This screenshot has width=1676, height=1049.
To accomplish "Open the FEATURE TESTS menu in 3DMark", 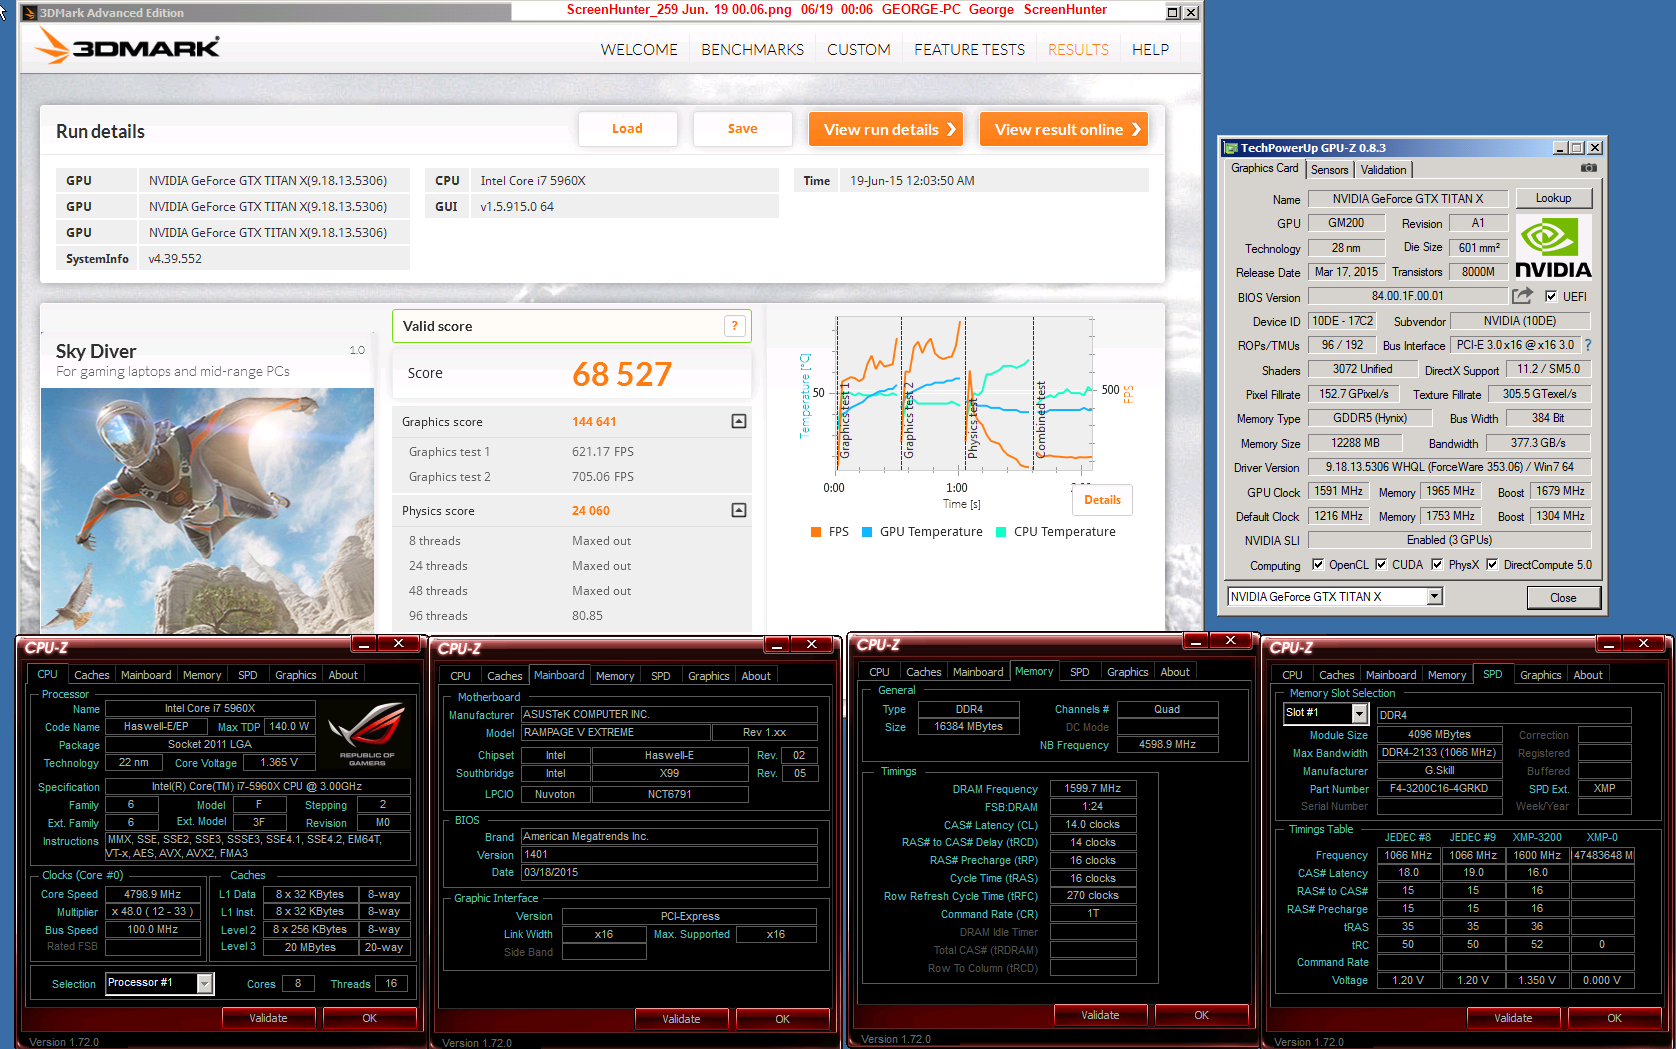I will click(969, 50).
